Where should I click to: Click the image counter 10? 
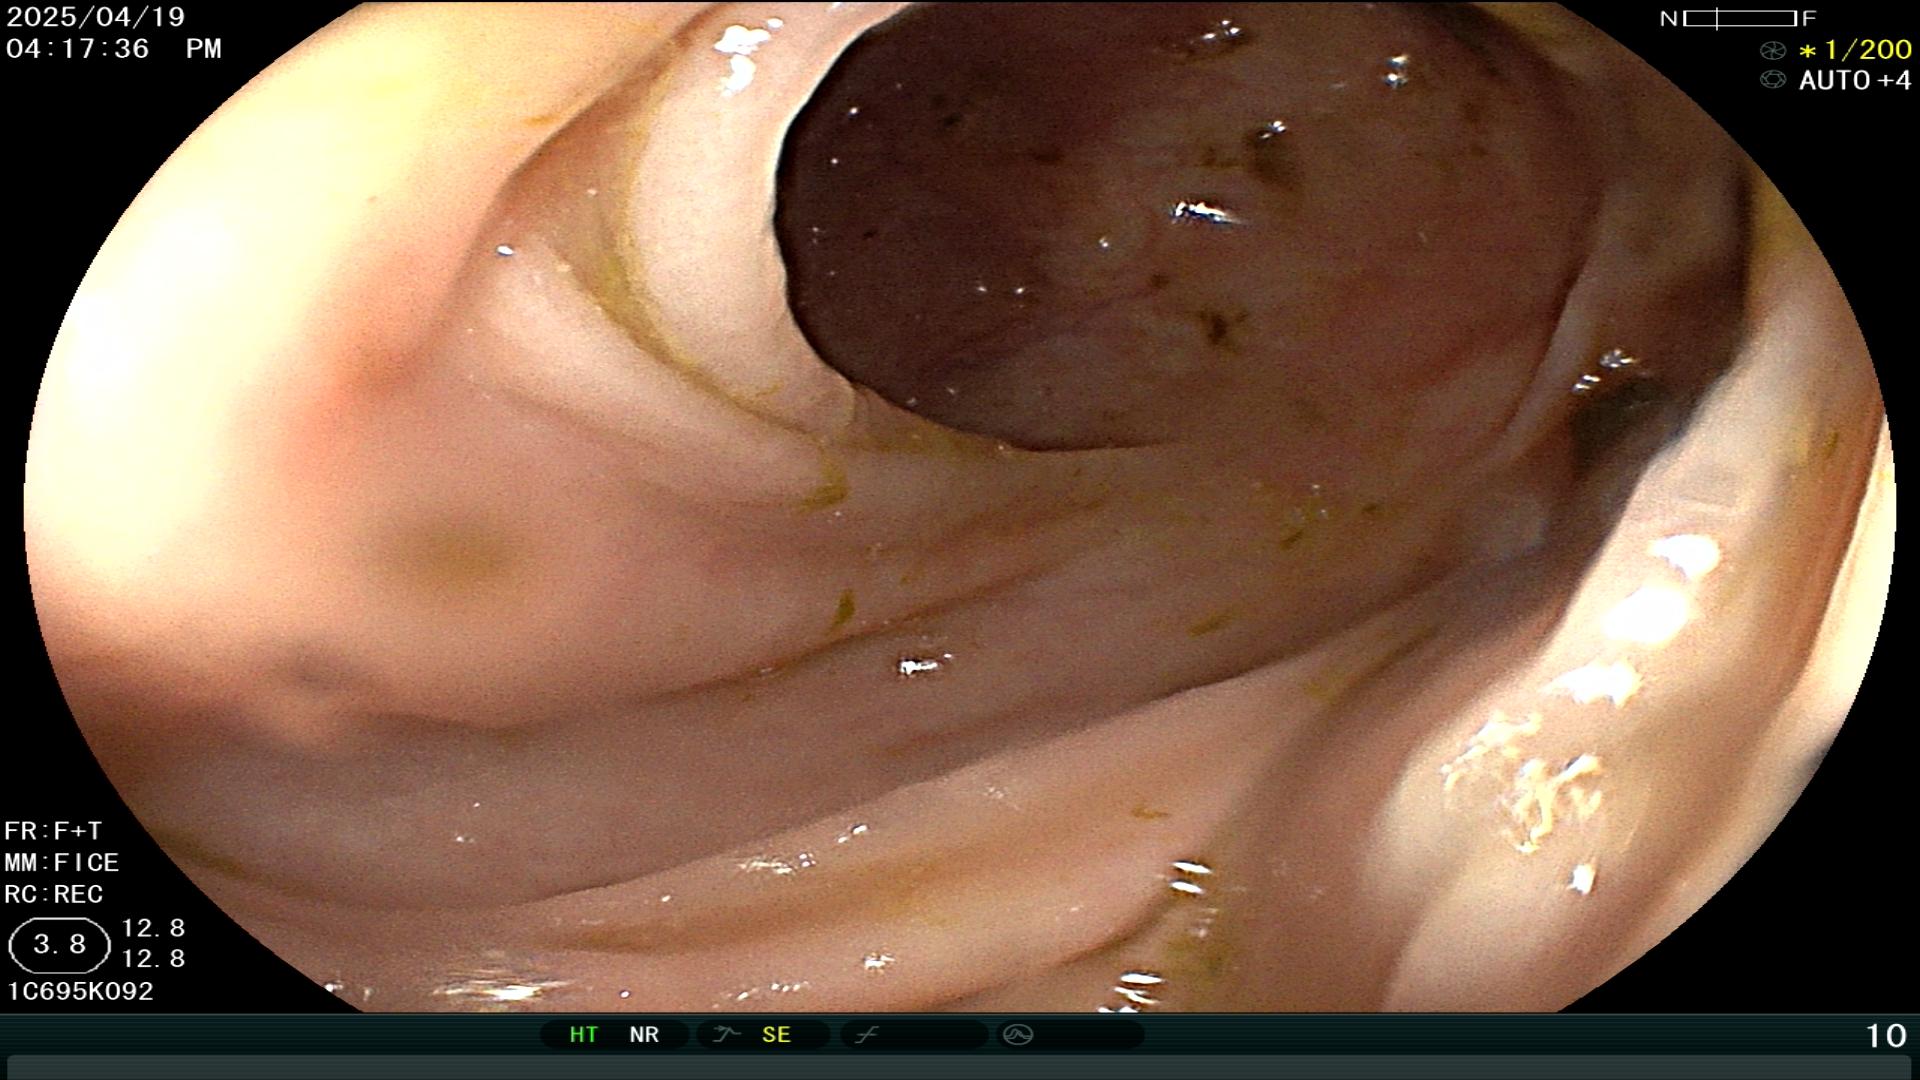point(1886,1036)
